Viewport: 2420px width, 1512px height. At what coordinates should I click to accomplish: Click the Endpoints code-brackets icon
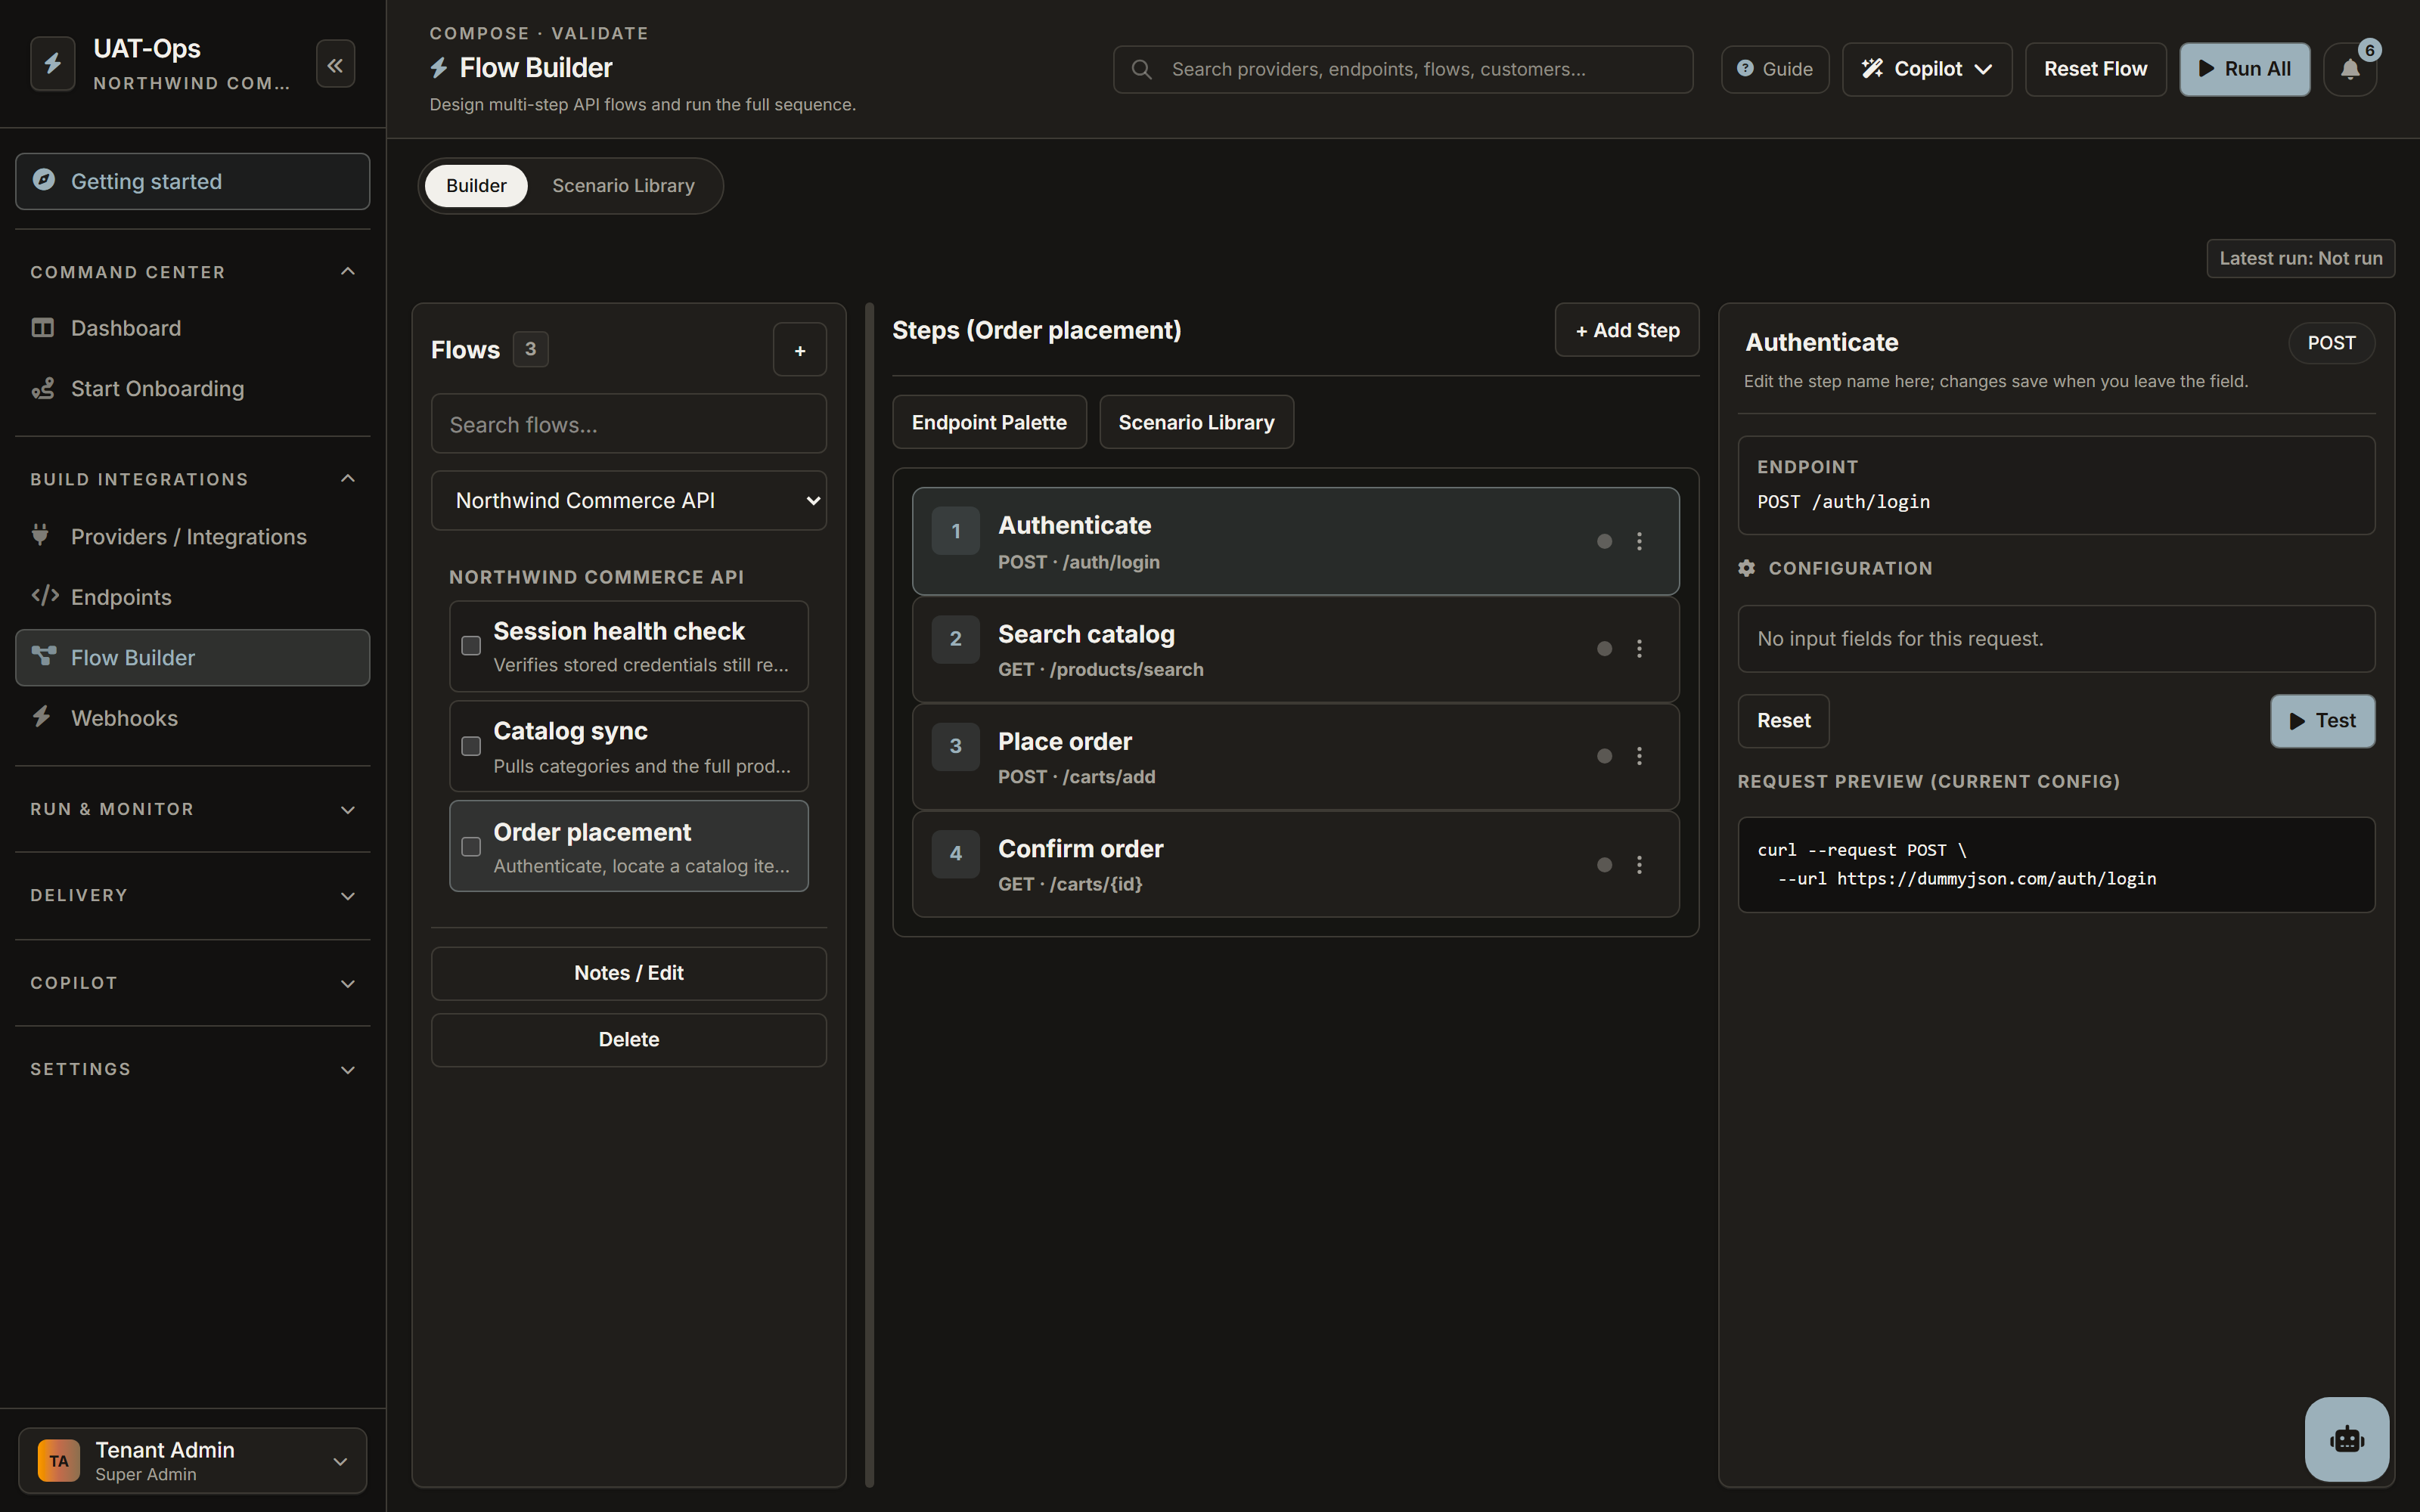pos(45,596)
